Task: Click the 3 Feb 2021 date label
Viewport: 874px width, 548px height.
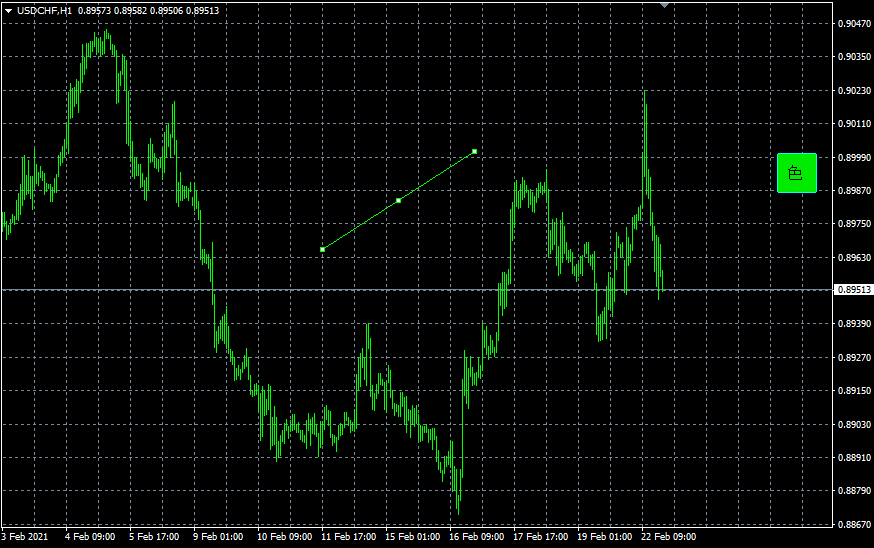Action: (x=25, y=537)
